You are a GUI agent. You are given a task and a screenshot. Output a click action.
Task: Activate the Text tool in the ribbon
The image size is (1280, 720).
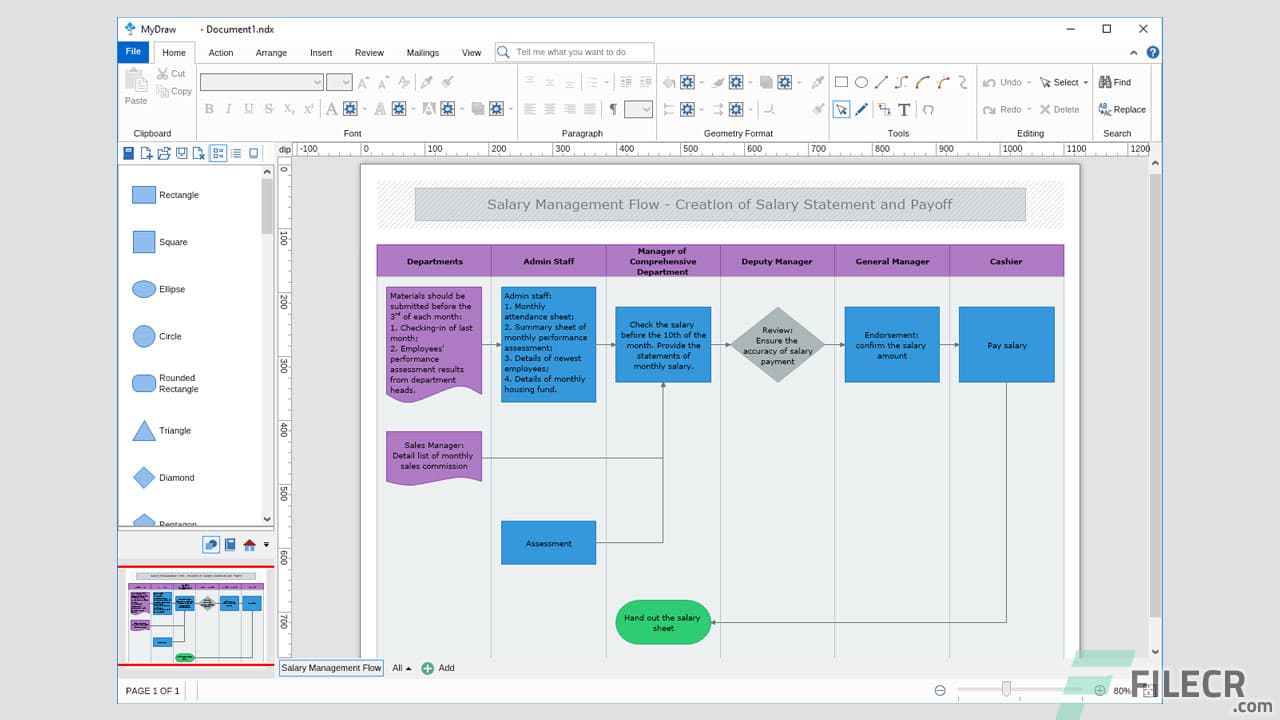tap(904, 110)
